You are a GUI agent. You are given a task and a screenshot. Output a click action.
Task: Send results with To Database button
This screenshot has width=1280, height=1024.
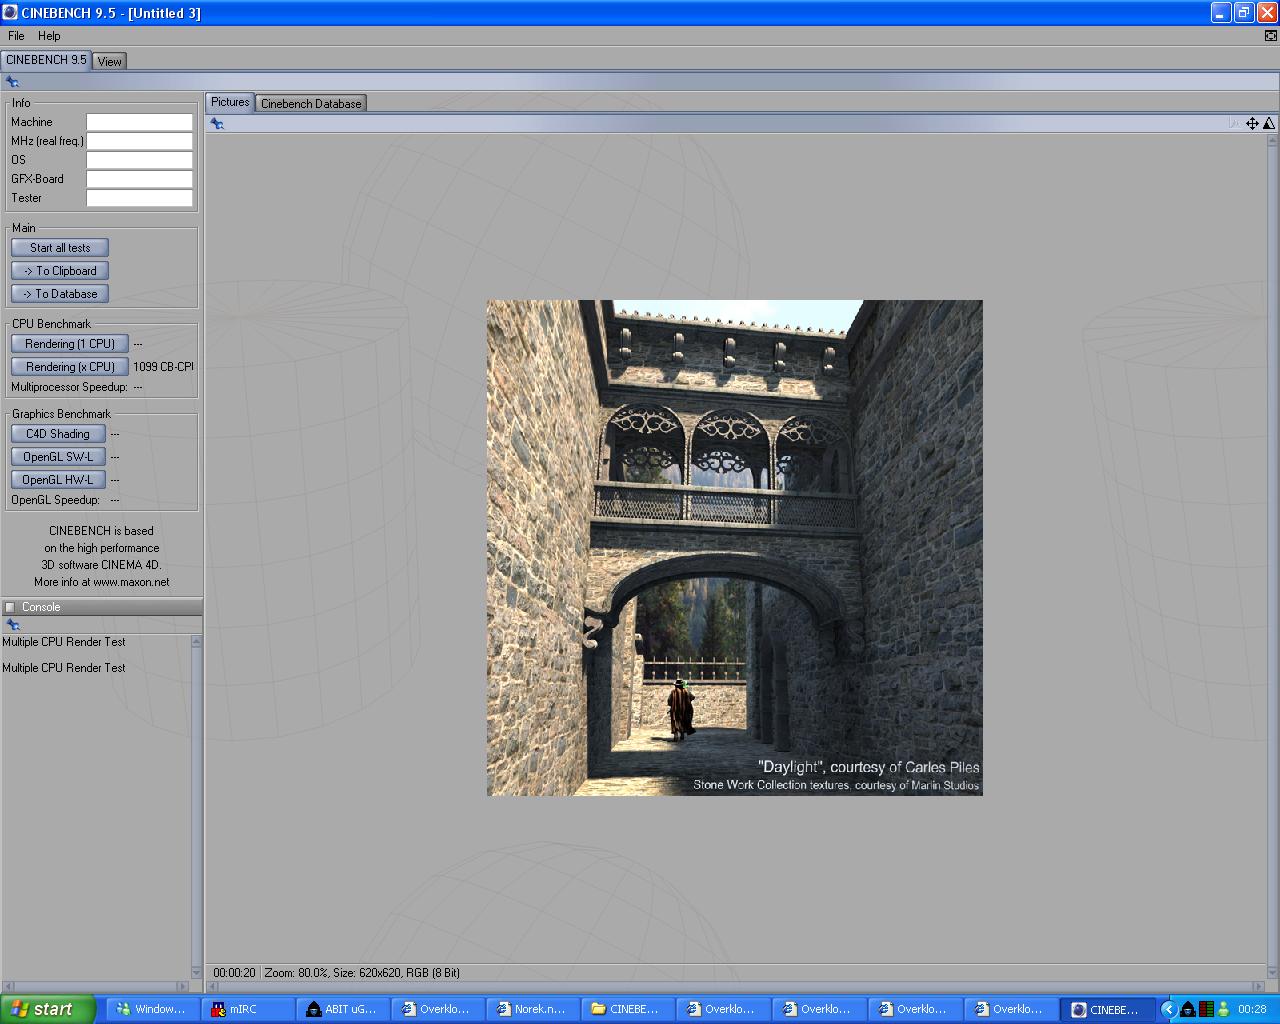click(x=60, y=294)
